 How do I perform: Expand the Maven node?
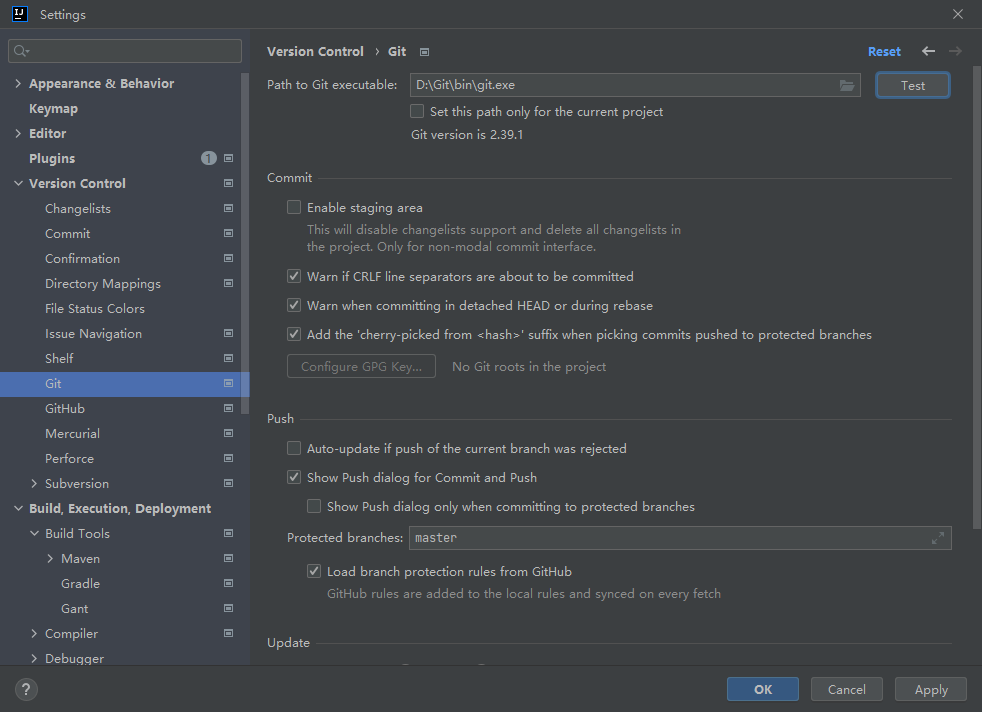[50, 559]
